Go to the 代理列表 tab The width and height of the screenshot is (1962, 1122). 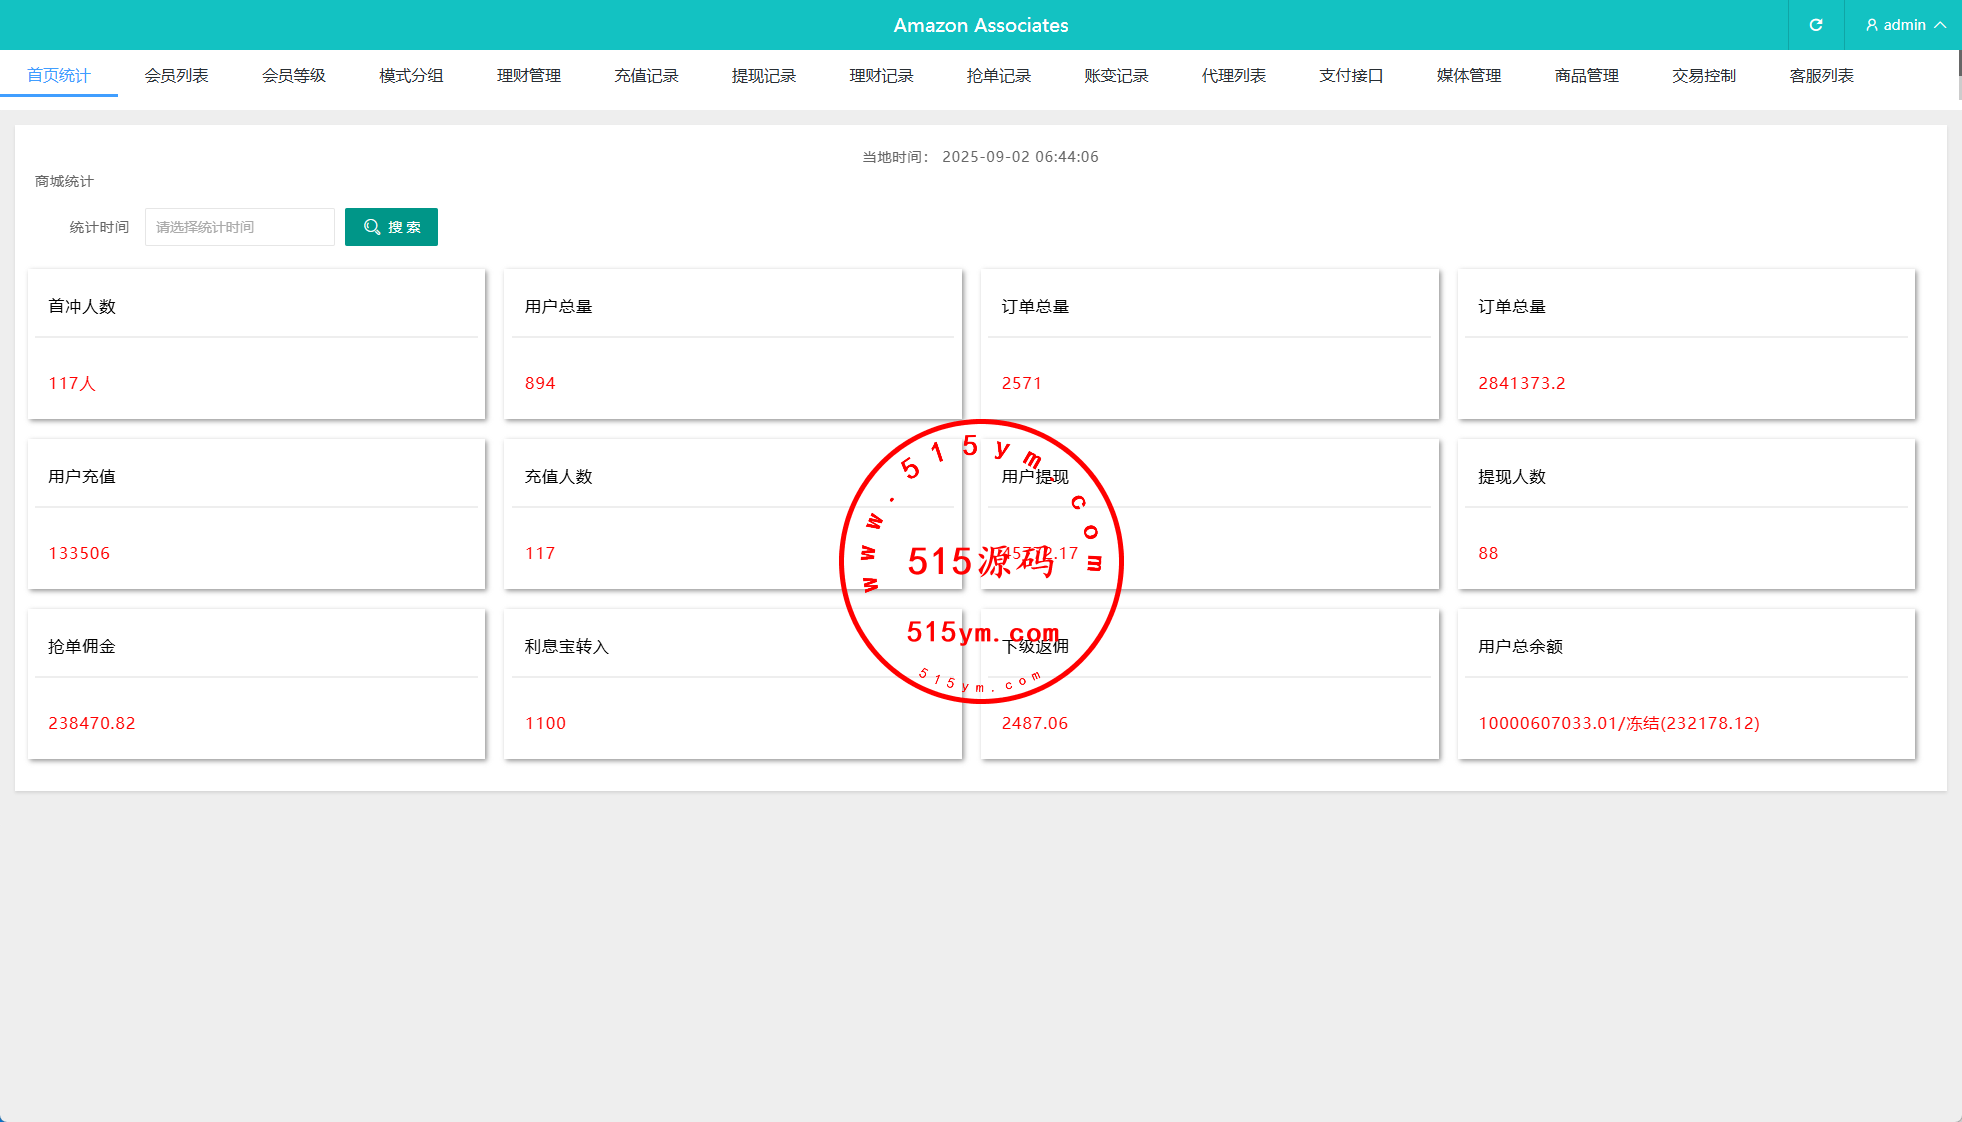click(1234, 76)
